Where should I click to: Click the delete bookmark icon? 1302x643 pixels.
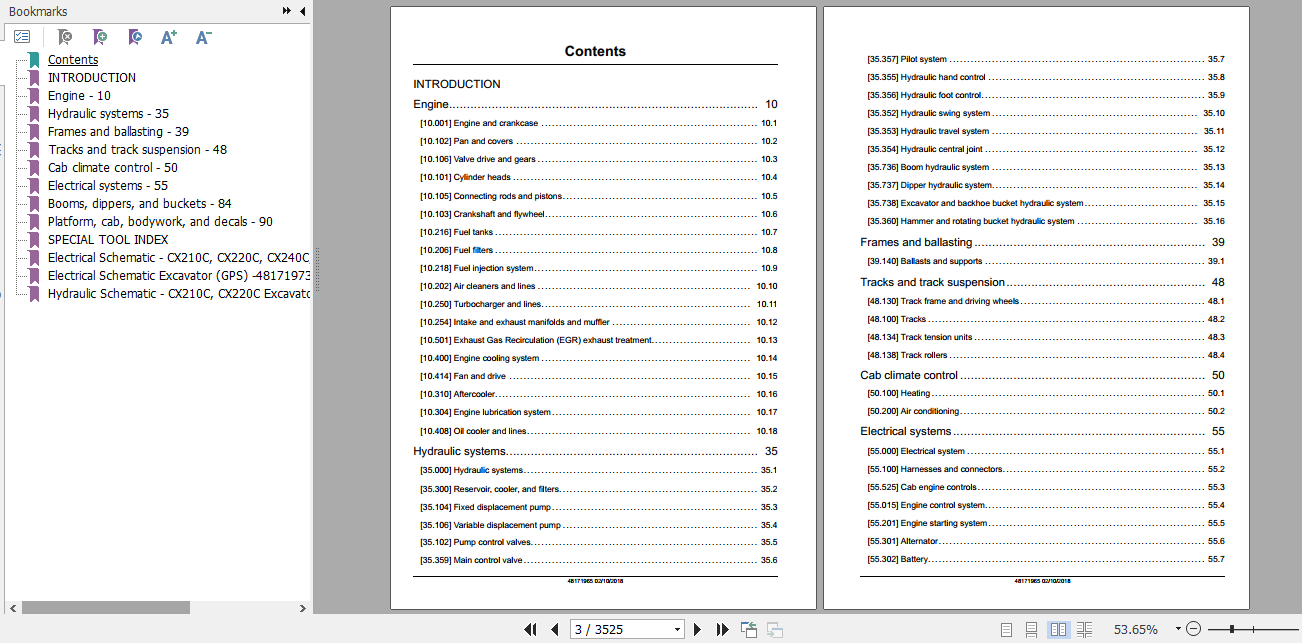(65, 37)
